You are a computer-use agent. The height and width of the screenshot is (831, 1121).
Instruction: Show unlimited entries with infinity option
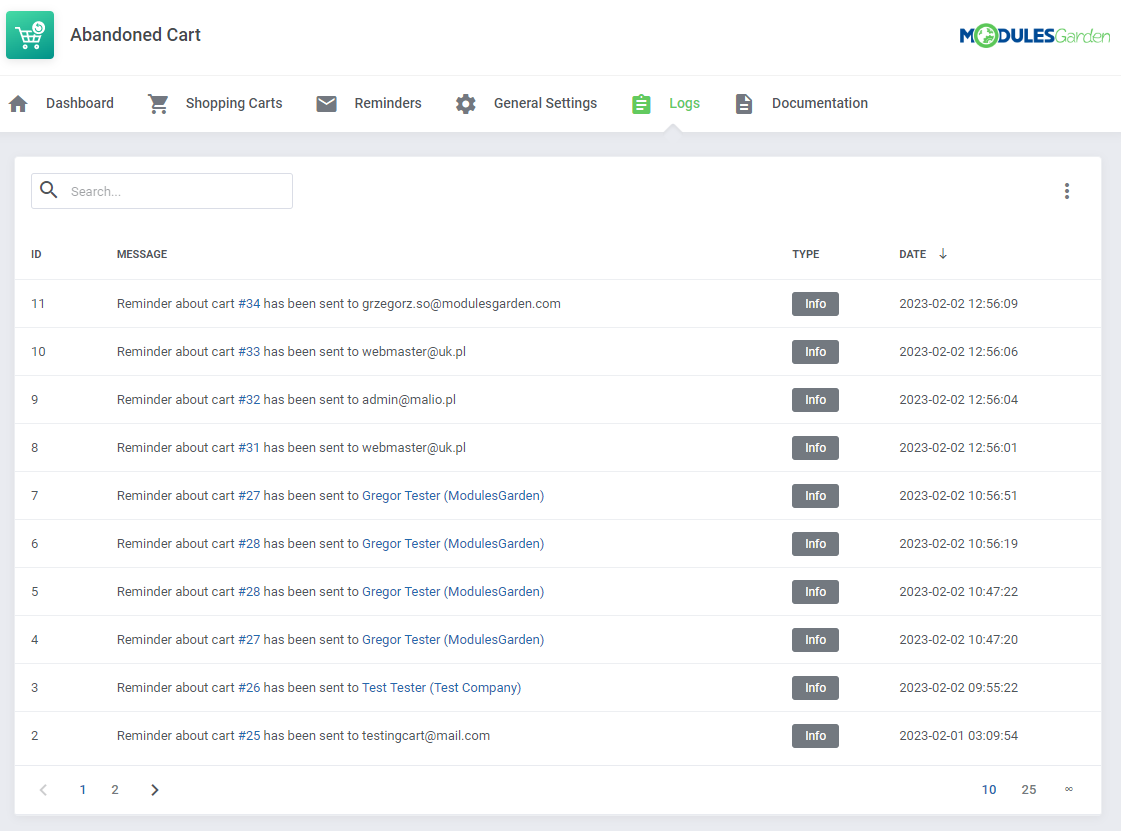[x=1068, y=790]
